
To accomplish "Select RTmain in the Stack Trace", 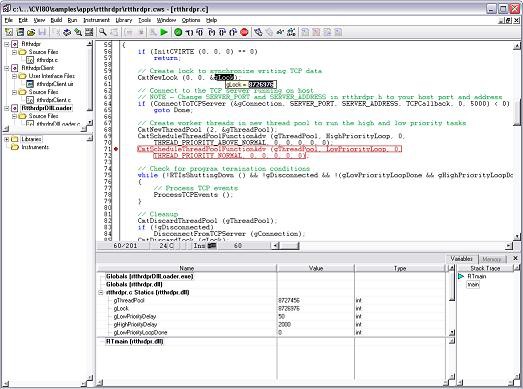I will pos(477,276).
